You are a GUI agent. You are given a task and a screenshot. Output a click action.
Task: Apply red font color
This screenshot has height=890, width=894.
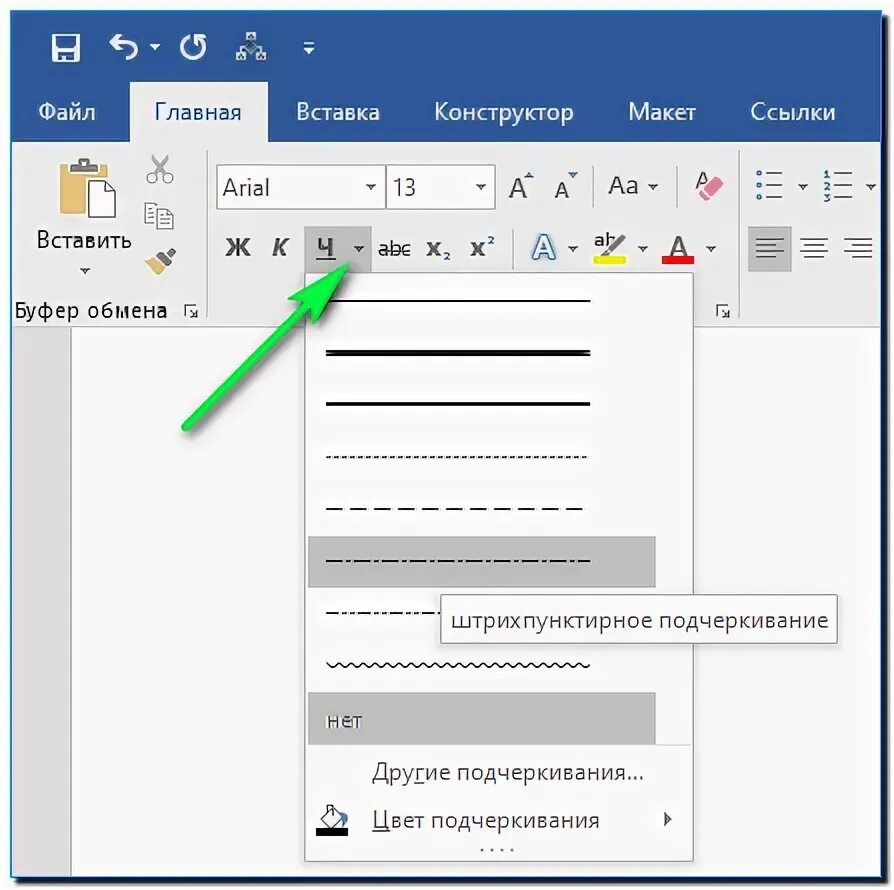click(678, 249)
